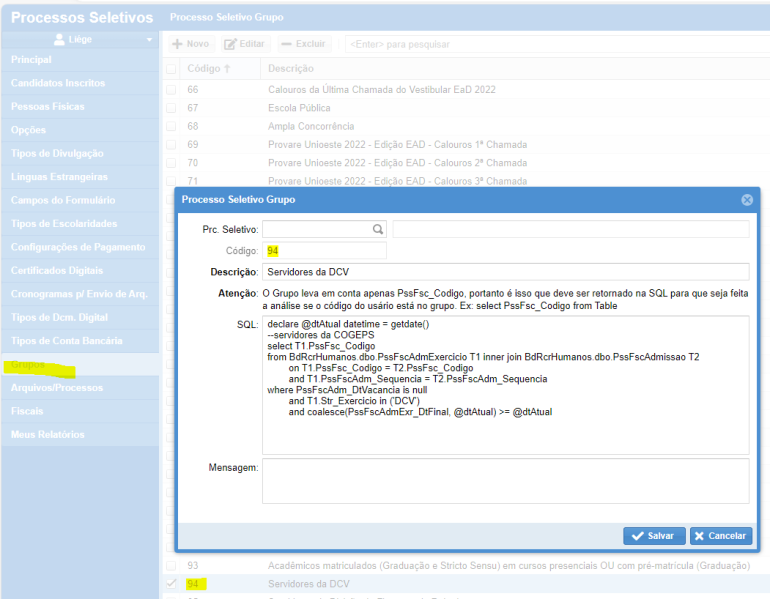
Task: Sort by the Código column header
Action: pyautogui.click(x=208, y=69)
